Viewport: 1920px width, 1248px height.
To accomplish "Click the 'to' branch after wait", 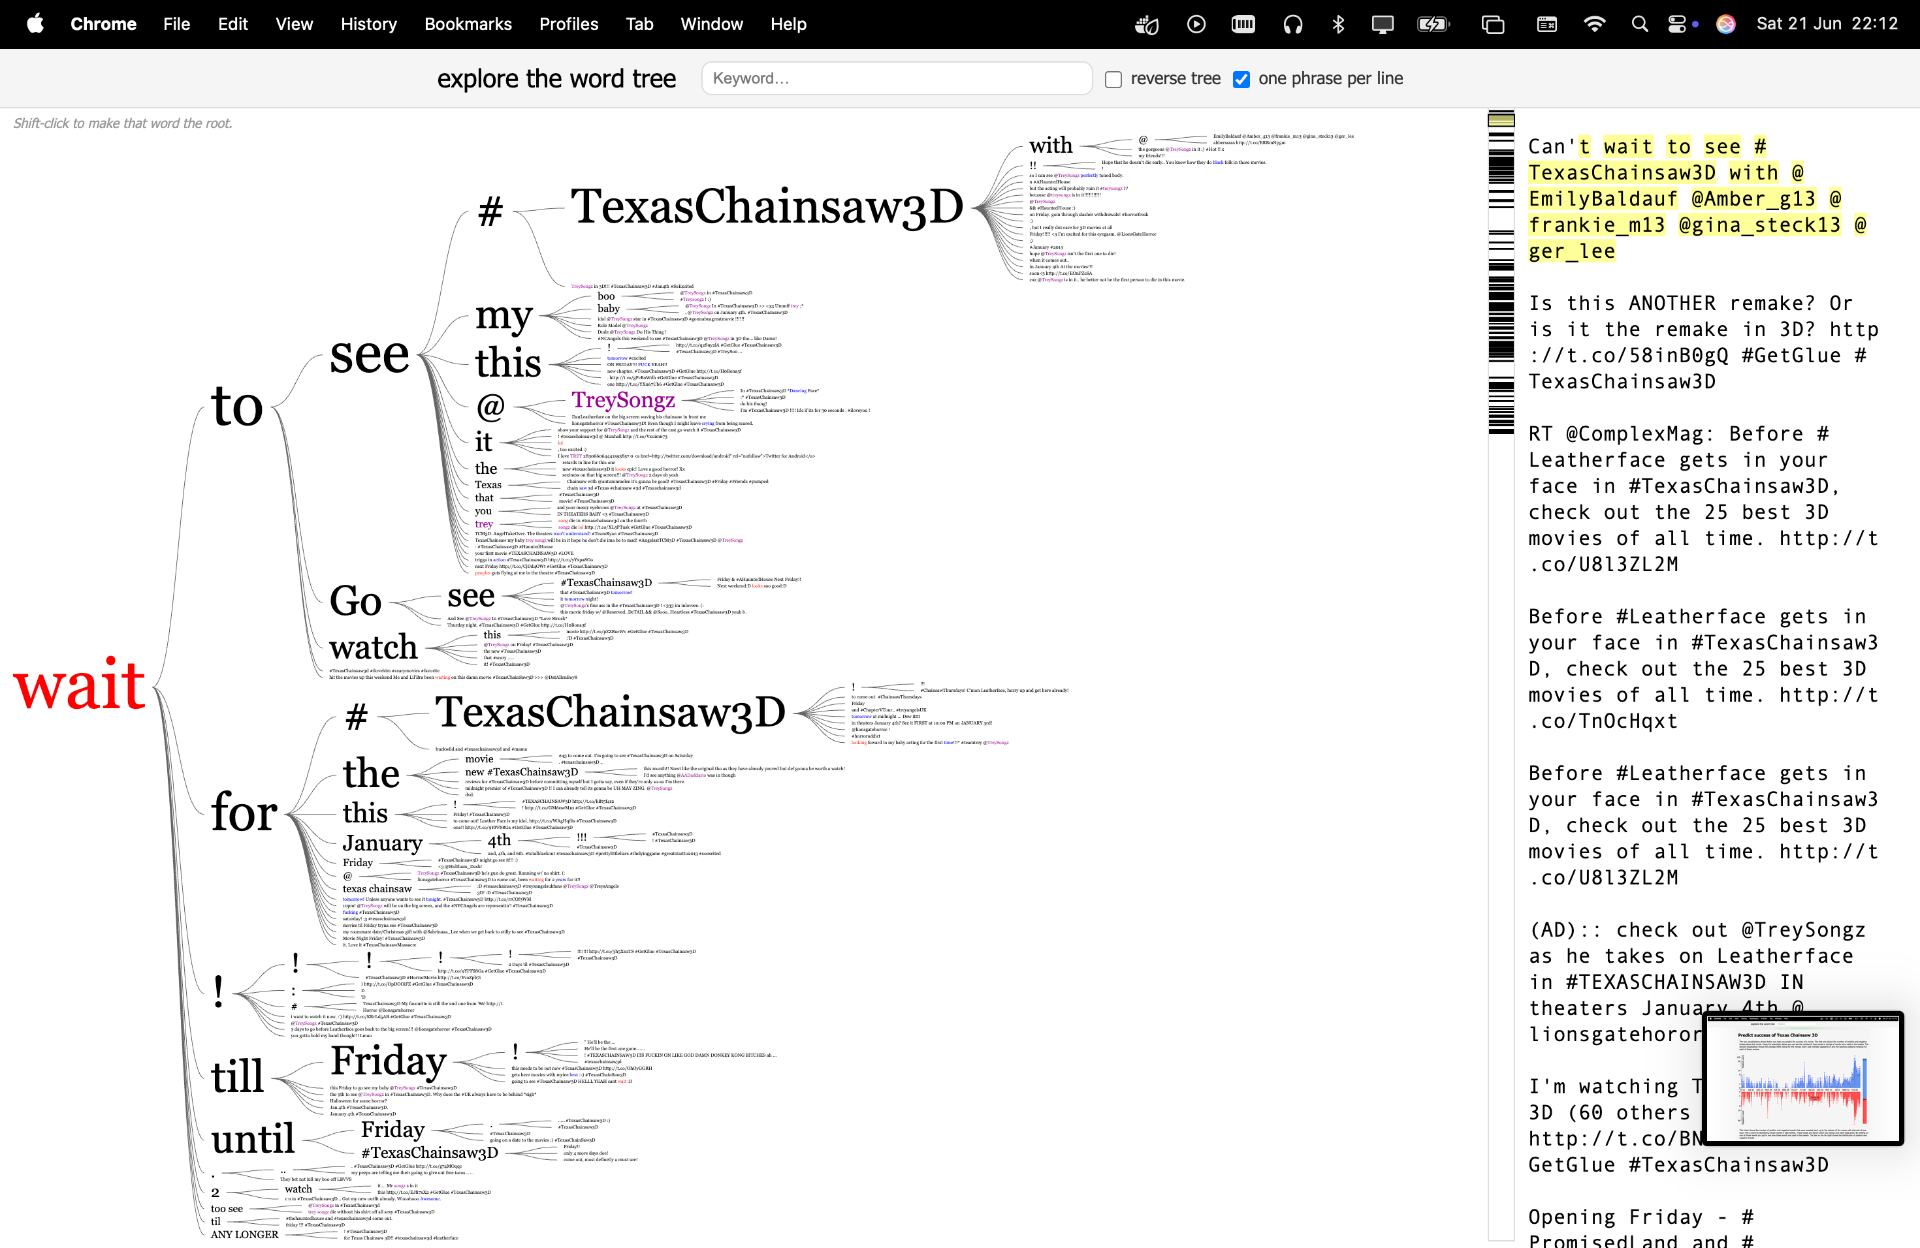I will [237, 406].
